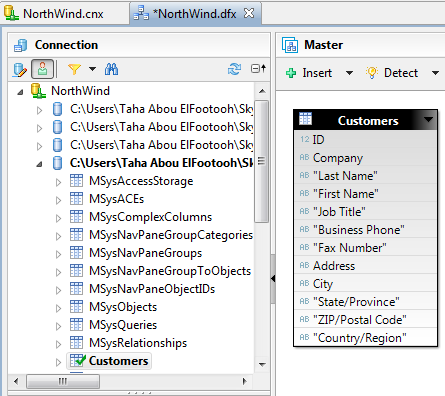Select the "Business Phone" column

coord(366,229)
